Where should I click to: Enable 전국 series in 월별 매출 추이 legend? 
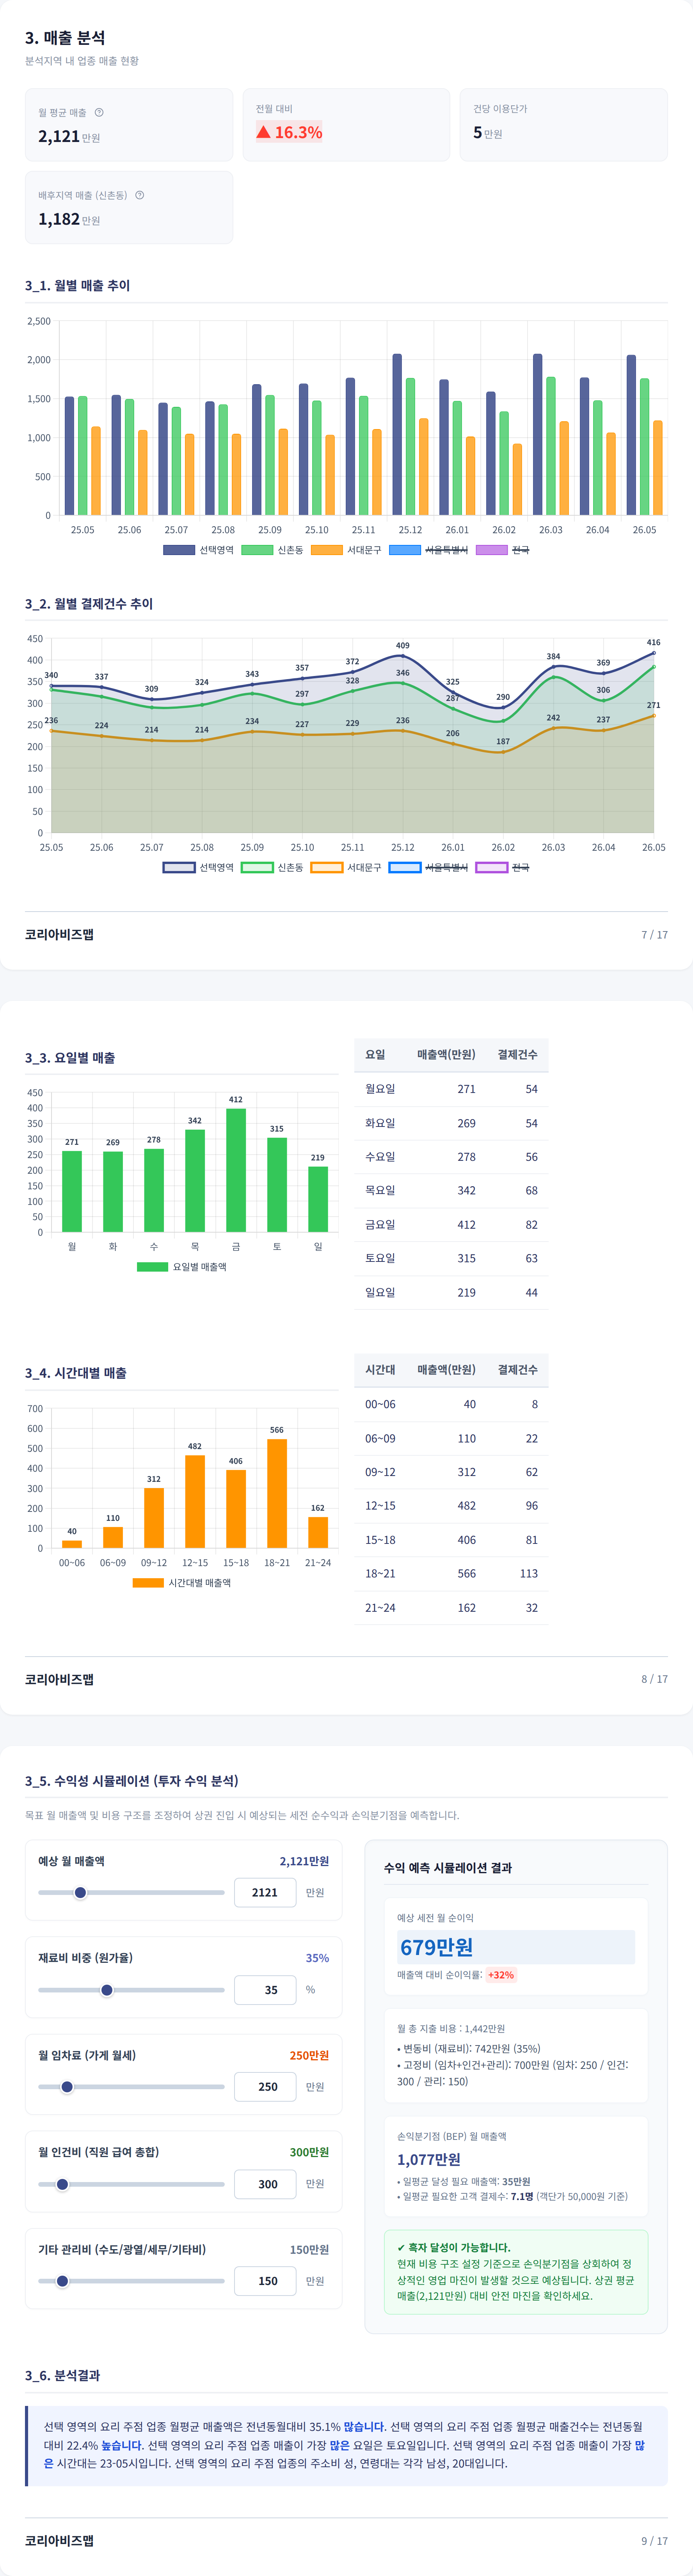(x=502, y=550)
